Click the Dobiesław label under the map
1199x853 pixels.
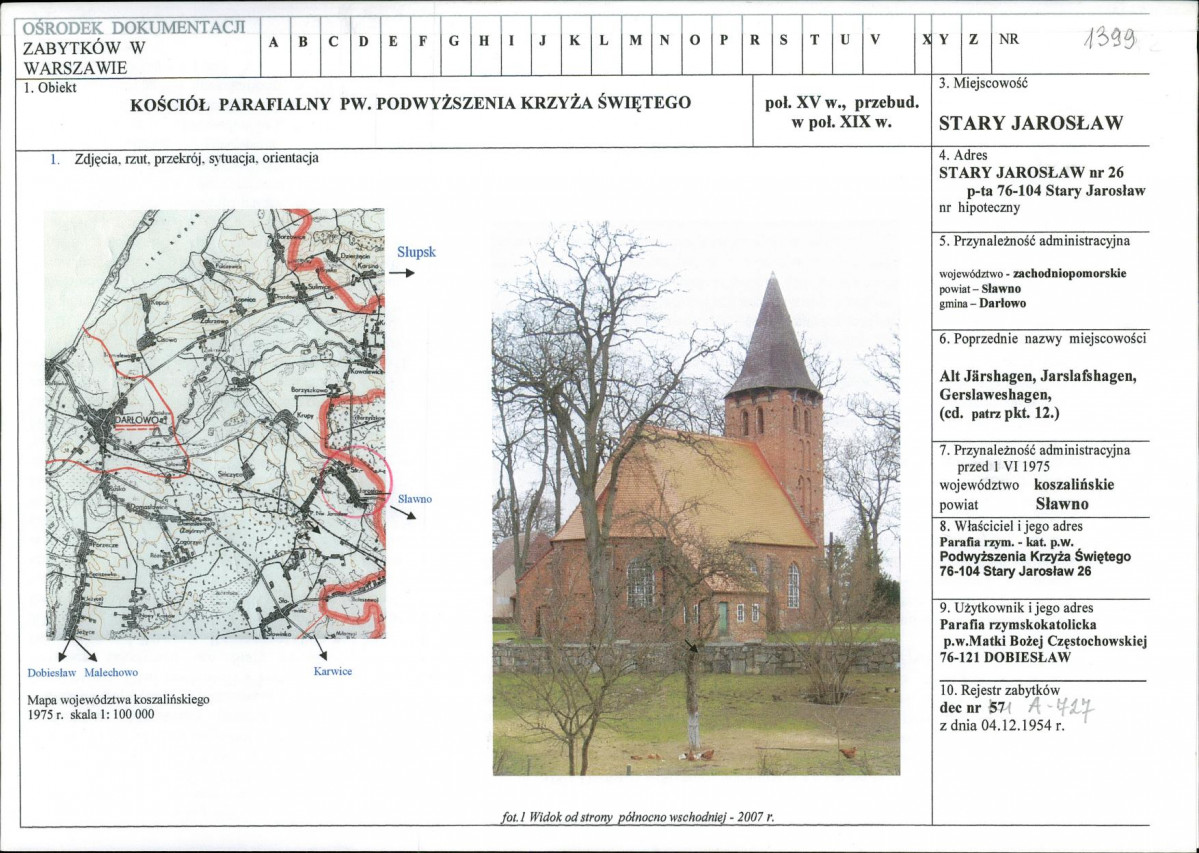52,673
